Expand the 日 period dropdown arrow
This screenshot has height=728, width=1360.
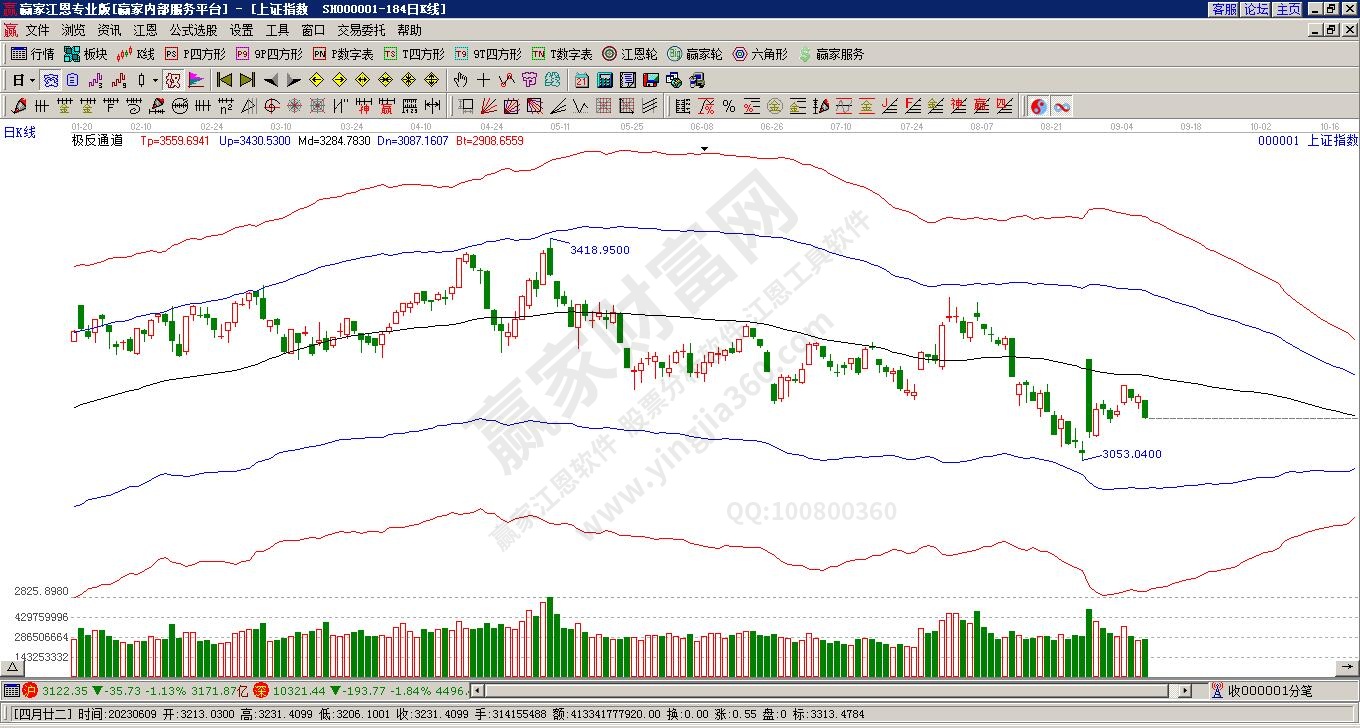coord(32,80)
